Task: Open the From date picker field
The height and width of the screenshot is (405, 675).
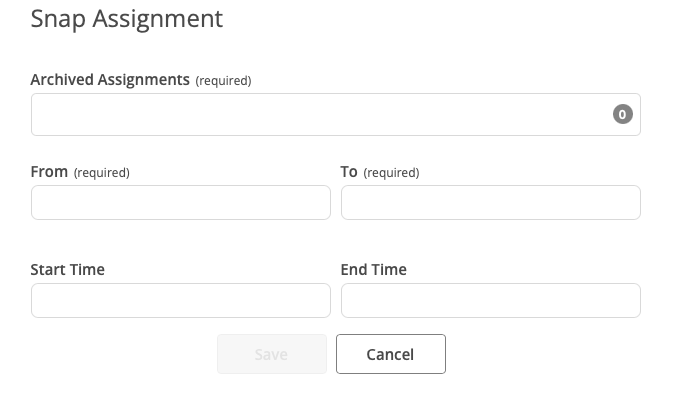Action: point(181,203)
